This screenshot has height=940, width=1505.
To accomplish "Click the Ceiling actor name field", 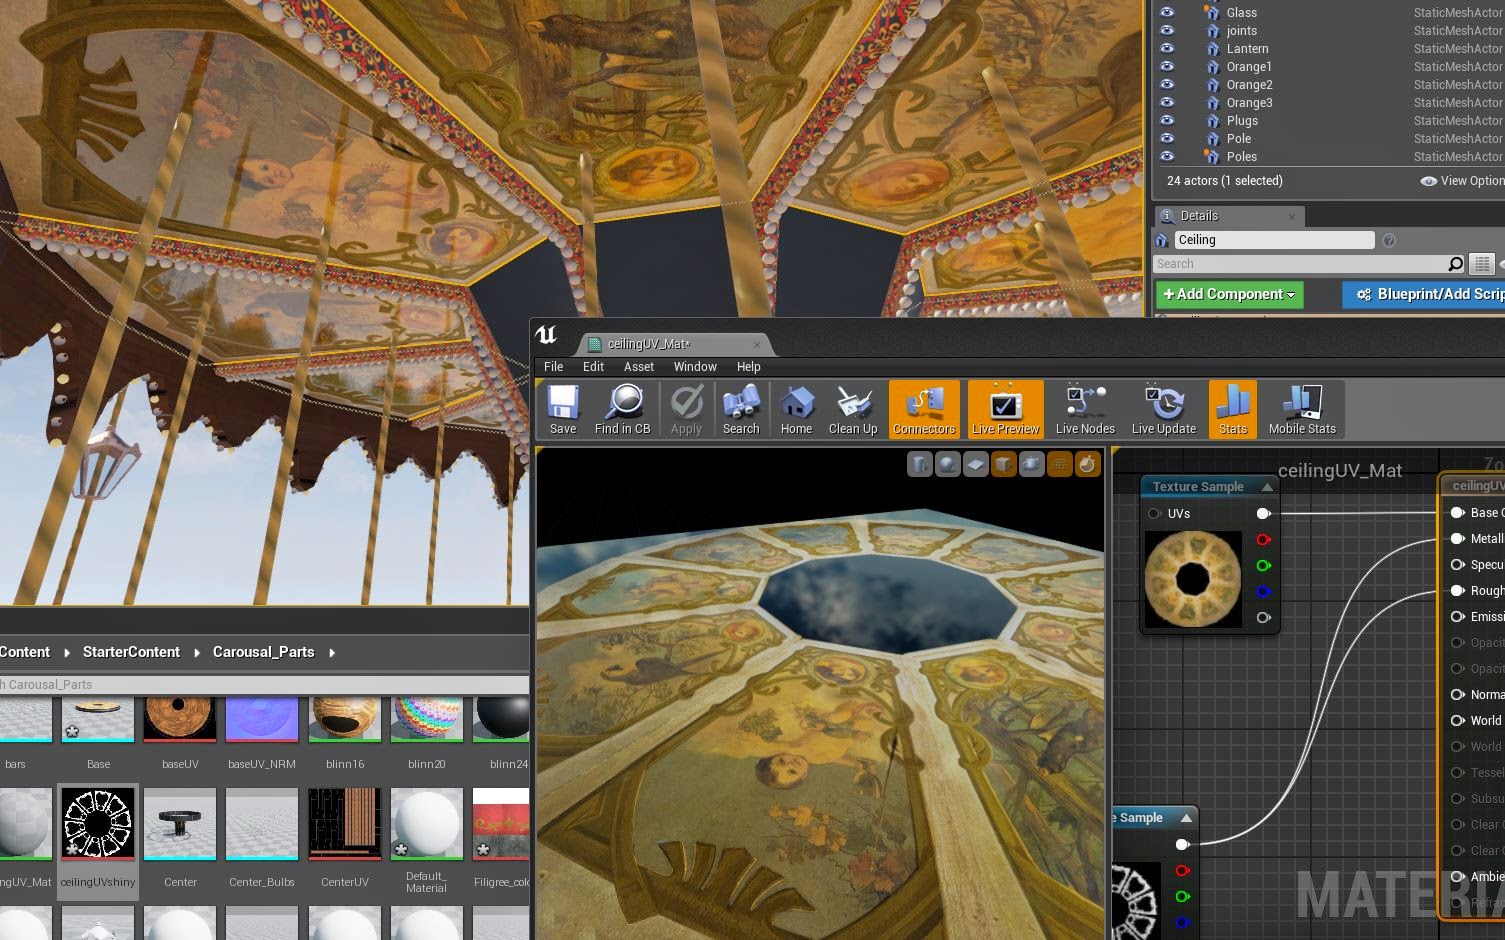I will [x=1274, y=240].
